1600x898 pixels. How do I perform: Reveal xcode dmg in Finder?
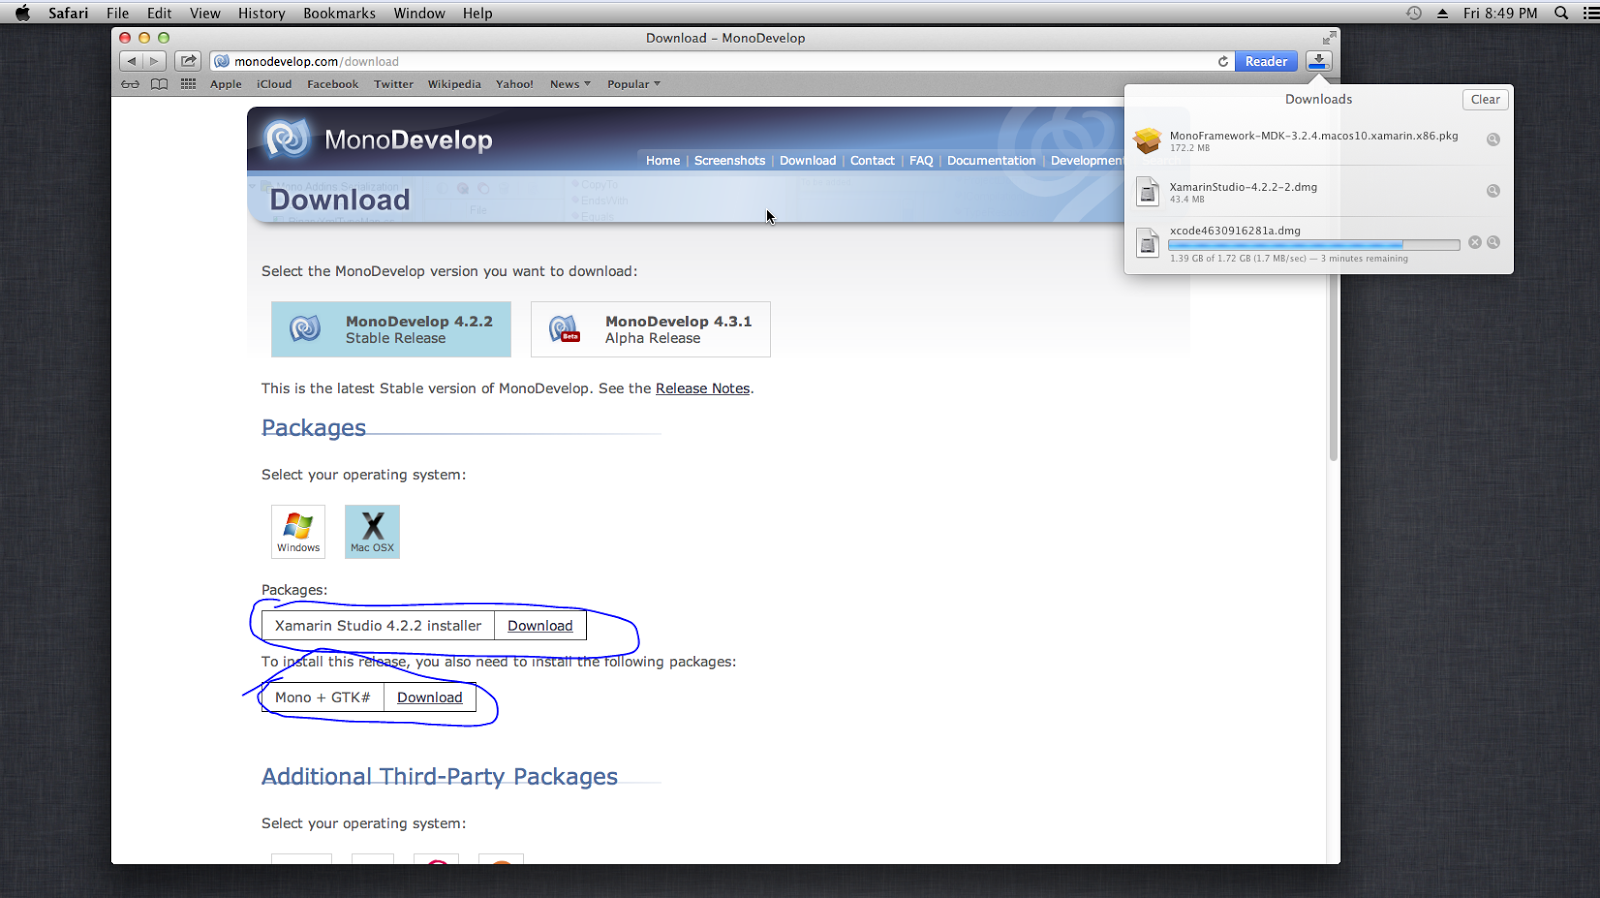tap(1493, 242)
